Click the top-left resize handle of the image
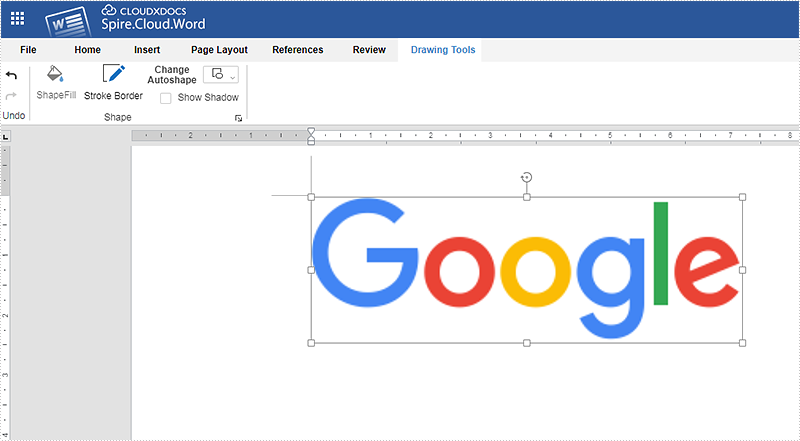Screen dimensions: 800x441 point(311,197)
